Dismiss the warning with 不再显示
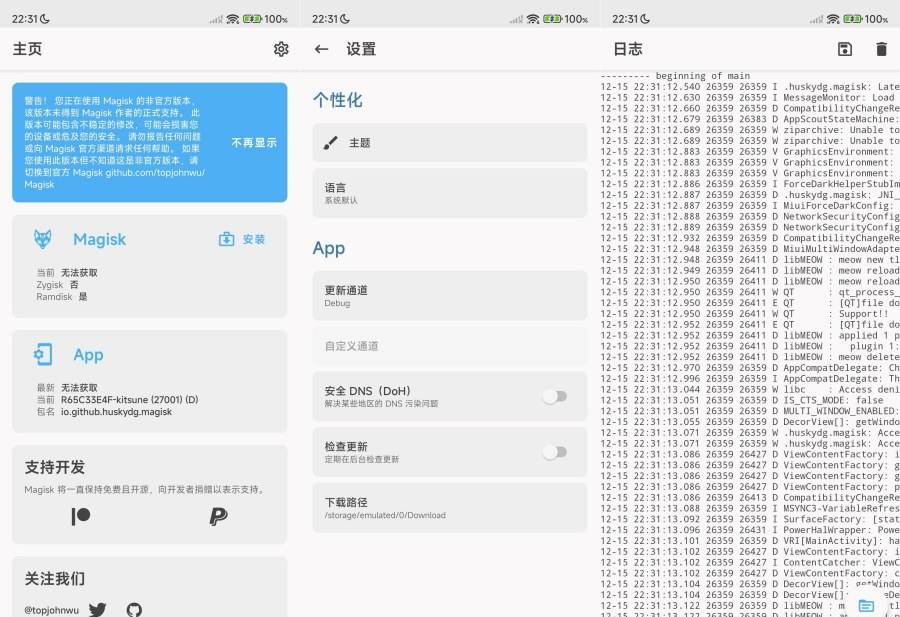The height and width of the screenshot is (617, 900). (254, 143)
